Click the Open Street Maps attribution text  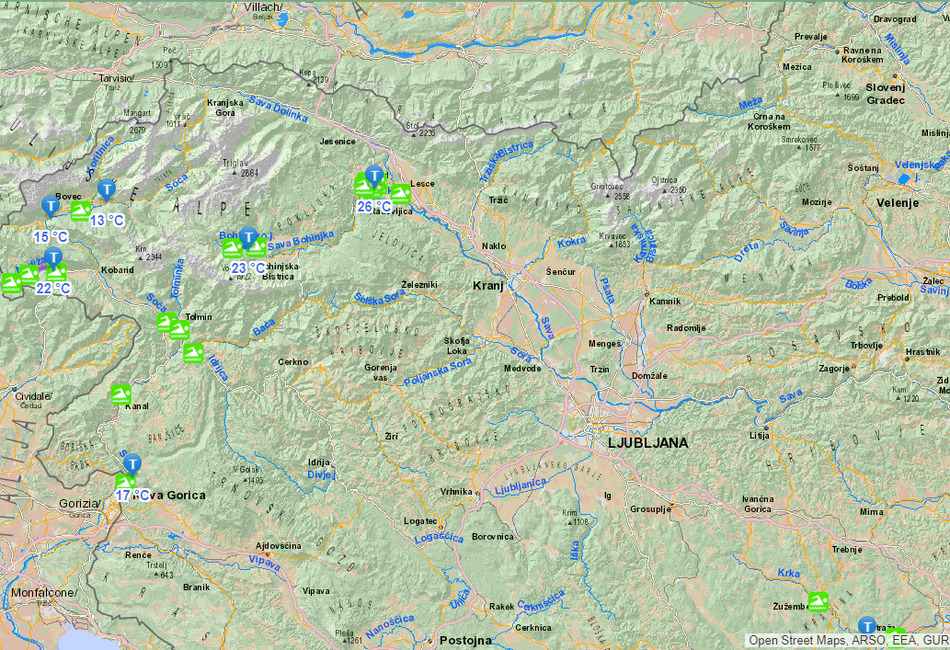(798, 640)
